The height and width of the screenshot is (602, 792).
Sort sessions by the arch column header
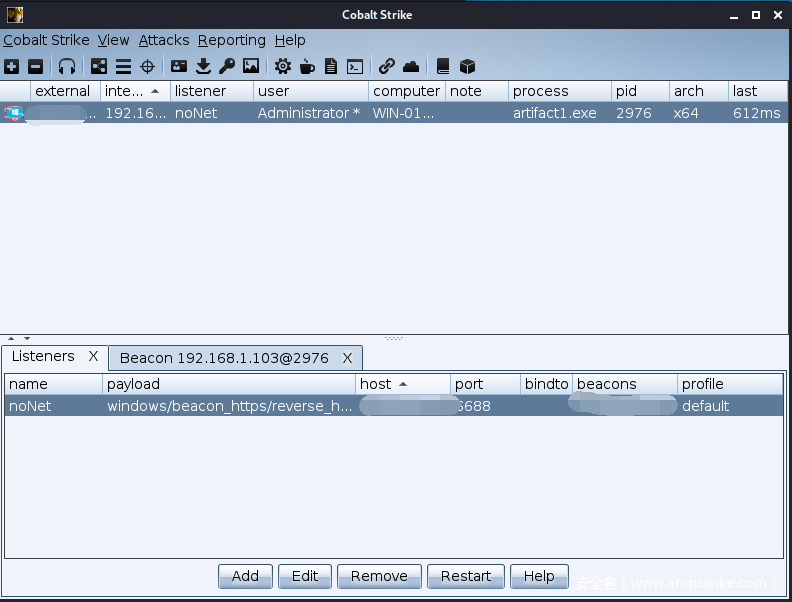699,91
